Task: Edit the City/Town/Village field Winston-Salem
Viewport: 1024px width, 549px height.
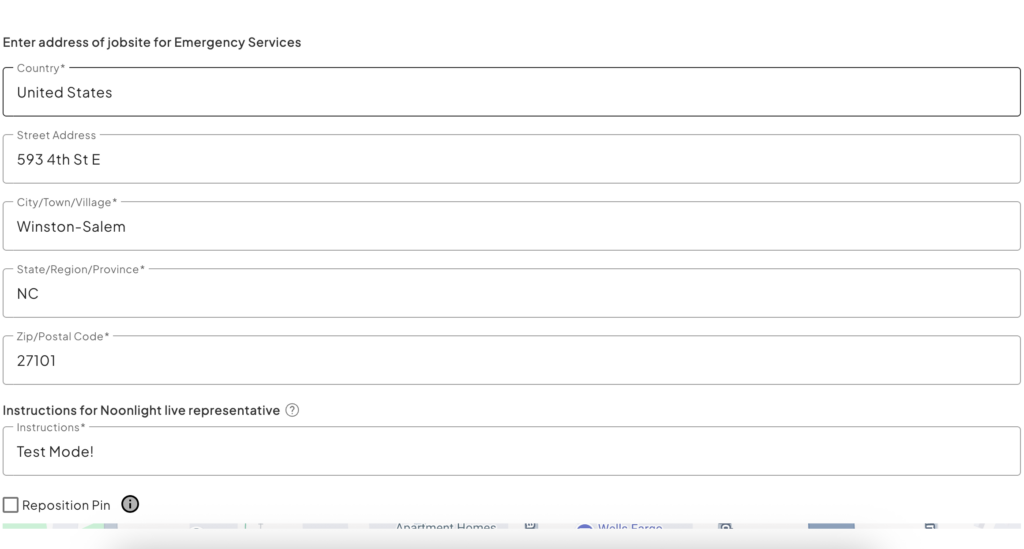Action: point(511,227)
